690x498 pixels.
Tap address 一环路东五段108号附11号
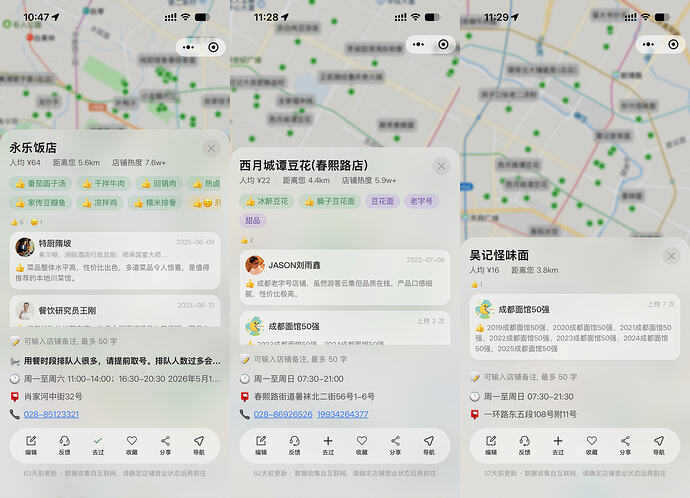530,414
